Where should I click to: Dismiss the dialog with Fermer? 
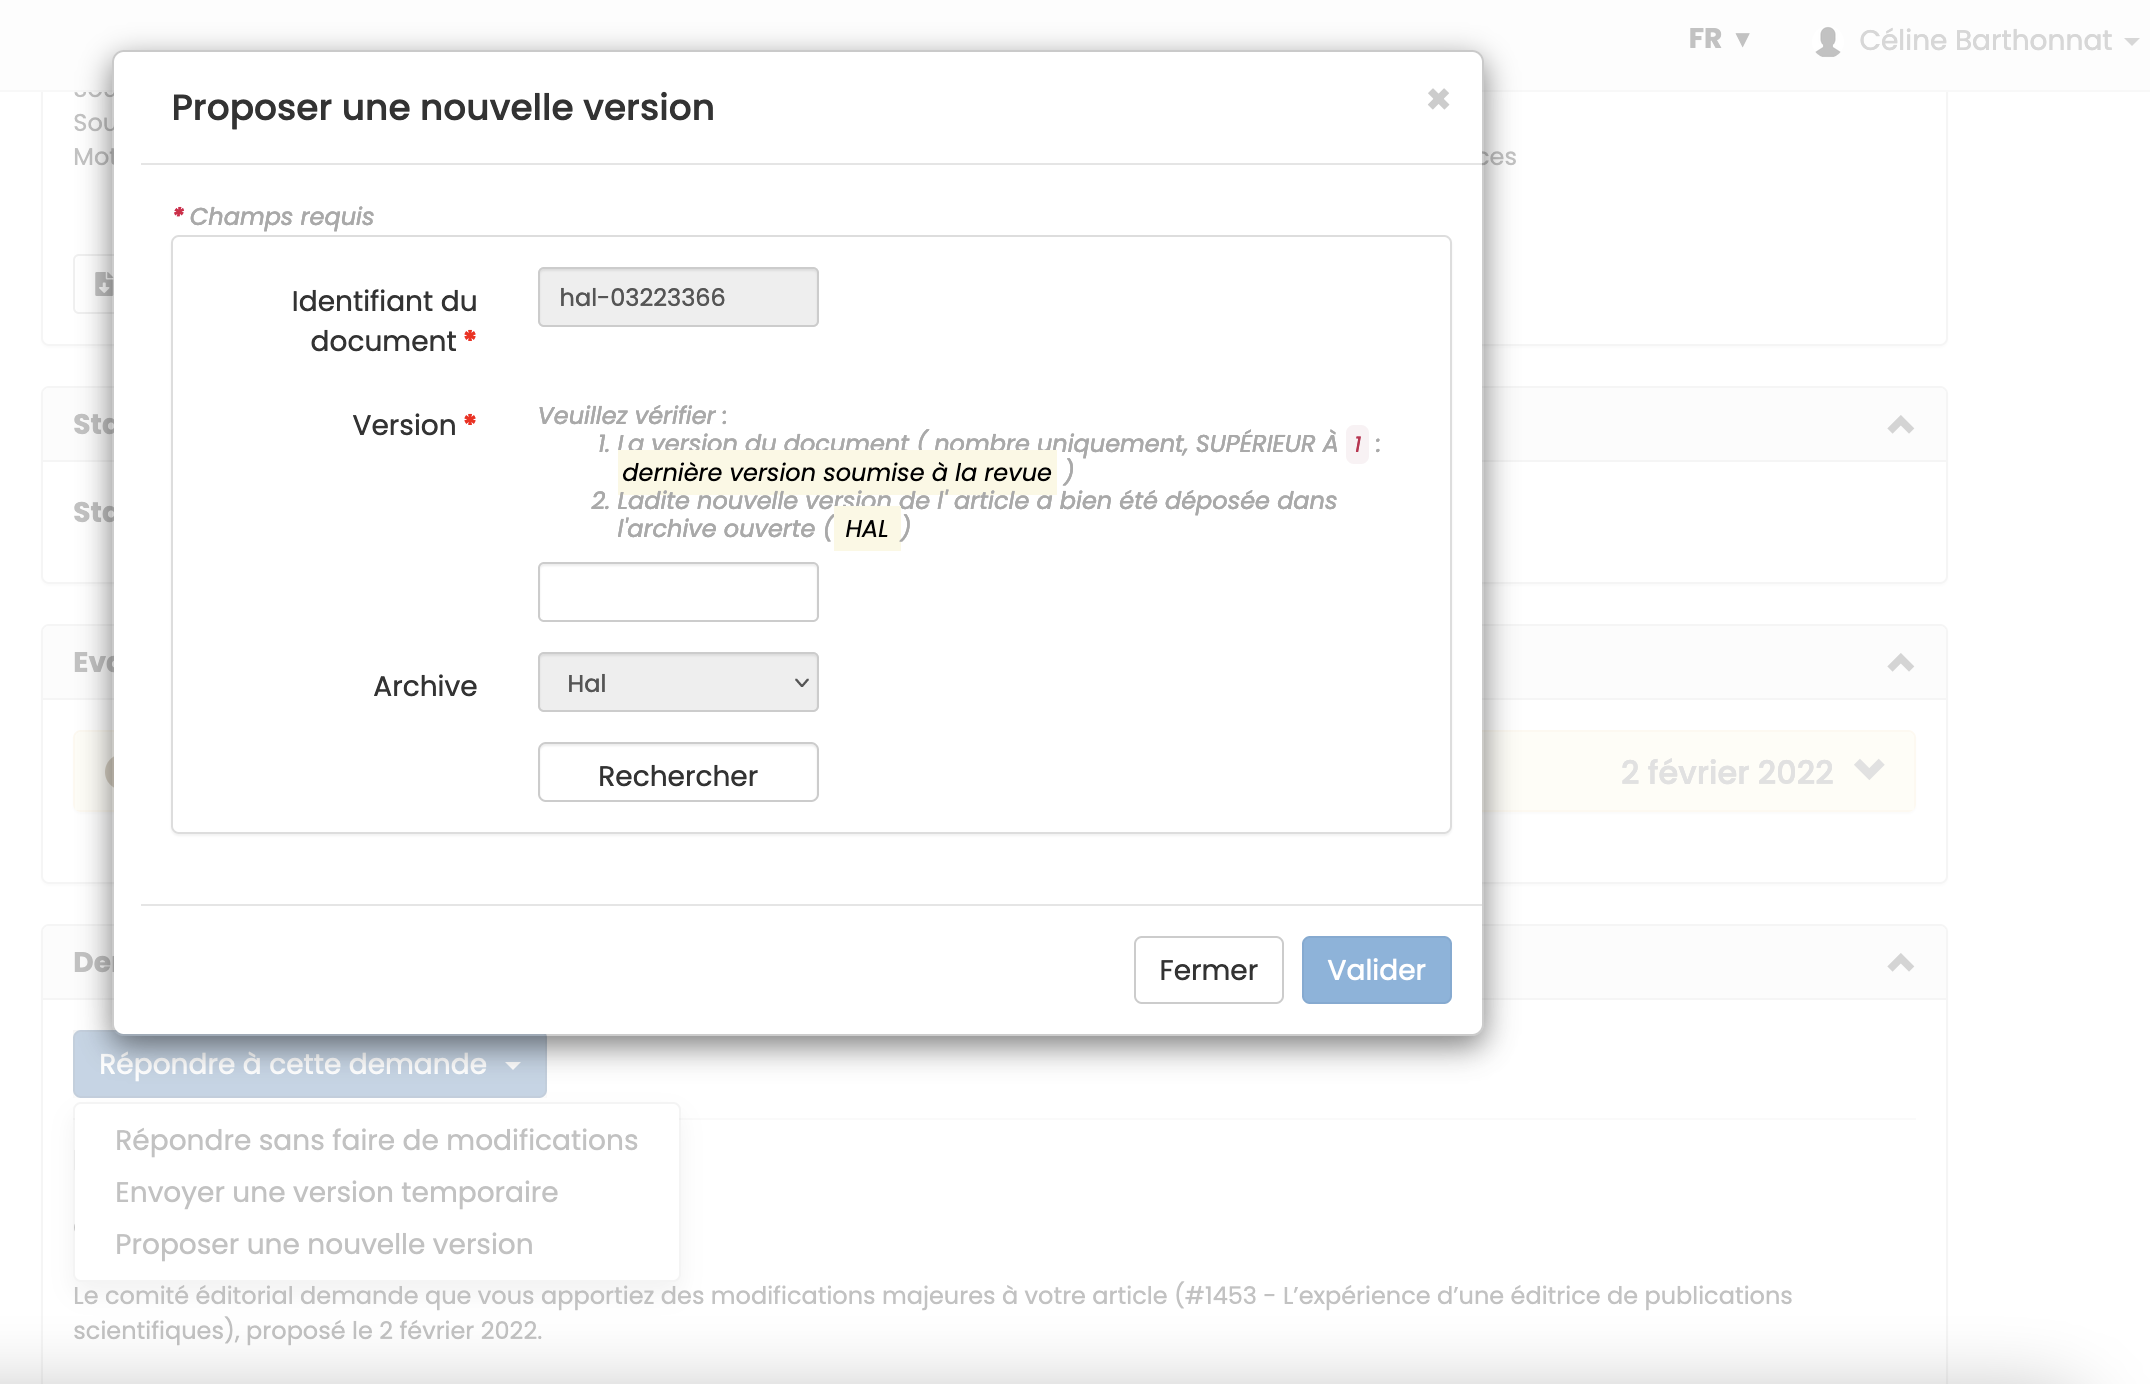pos(1208,969)
